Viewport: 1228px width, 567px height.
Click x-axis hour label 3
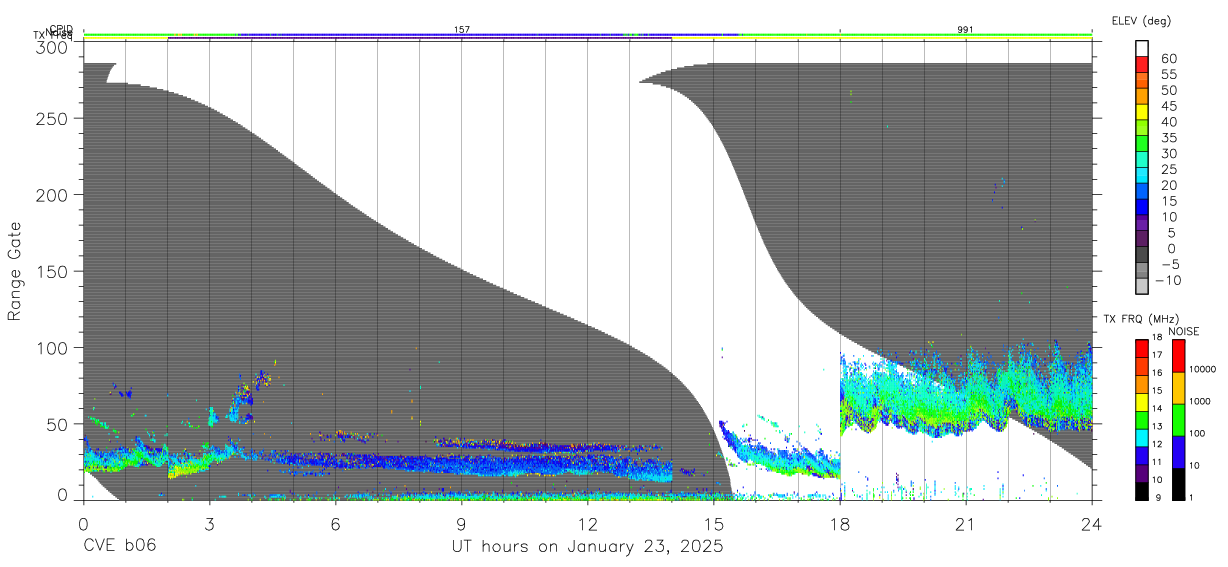(209, 523)
